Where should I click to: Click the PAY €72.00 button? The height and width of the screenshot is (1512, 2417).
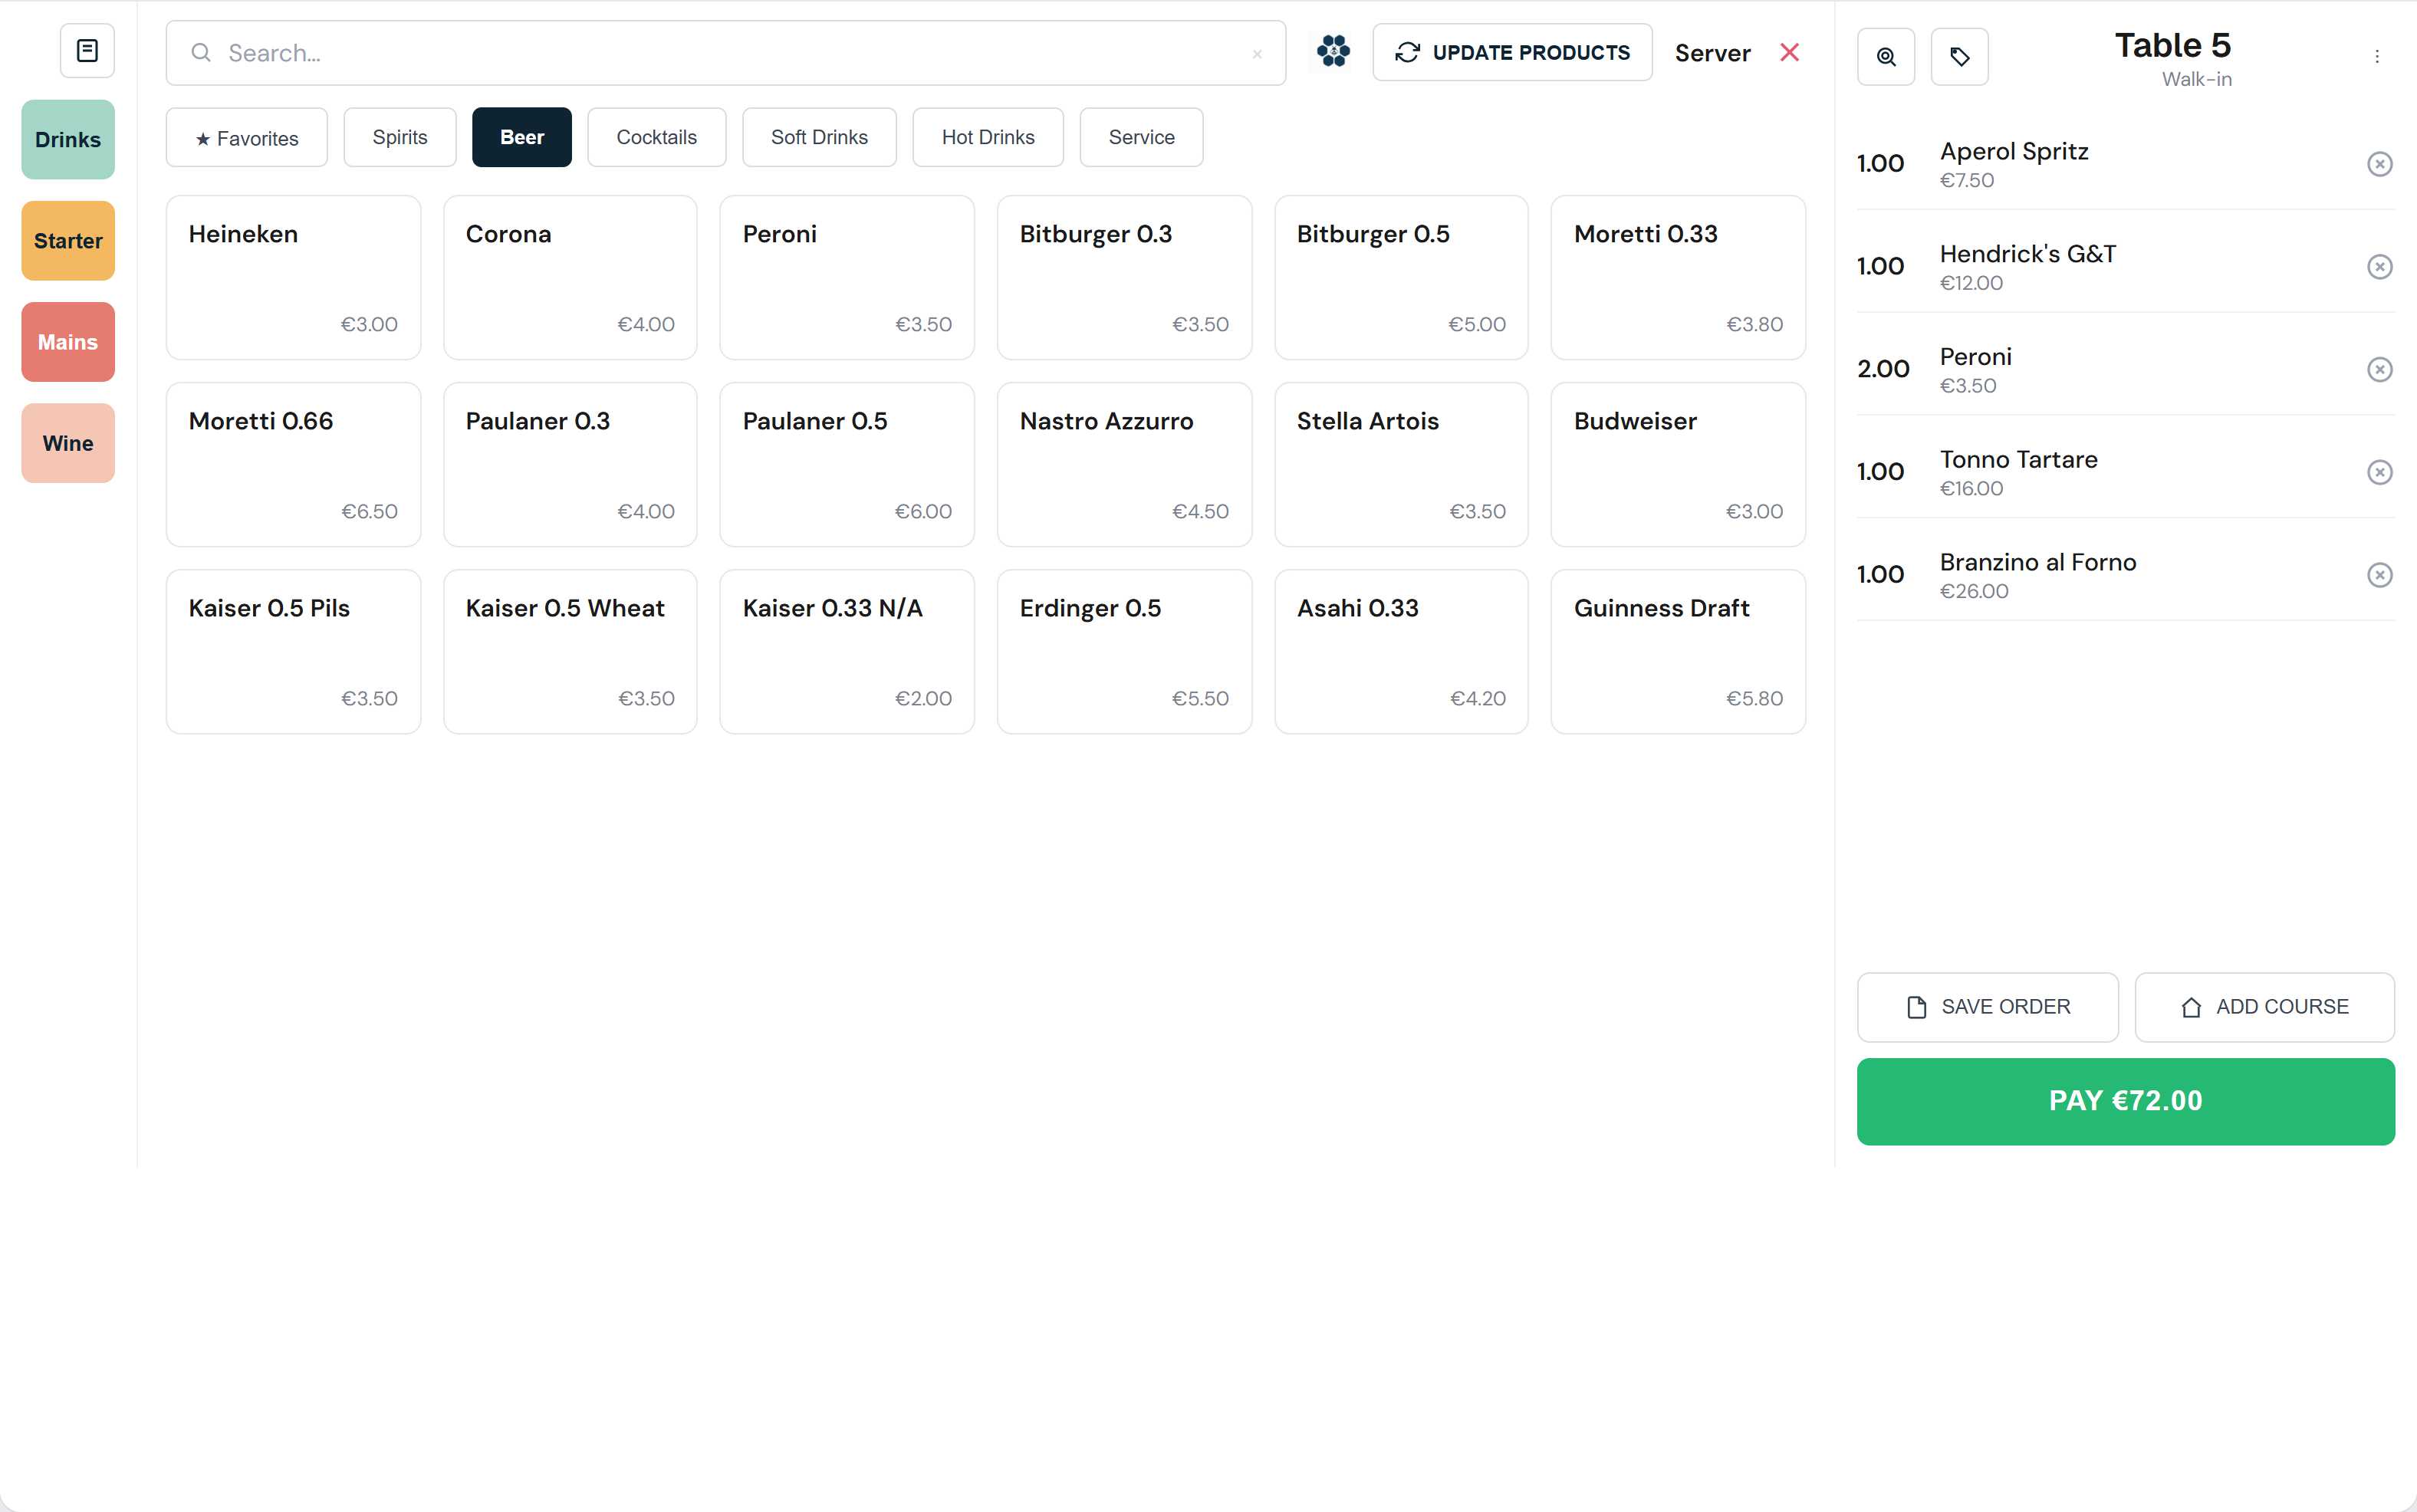pyautogui.click(x=2125, y=1101)
